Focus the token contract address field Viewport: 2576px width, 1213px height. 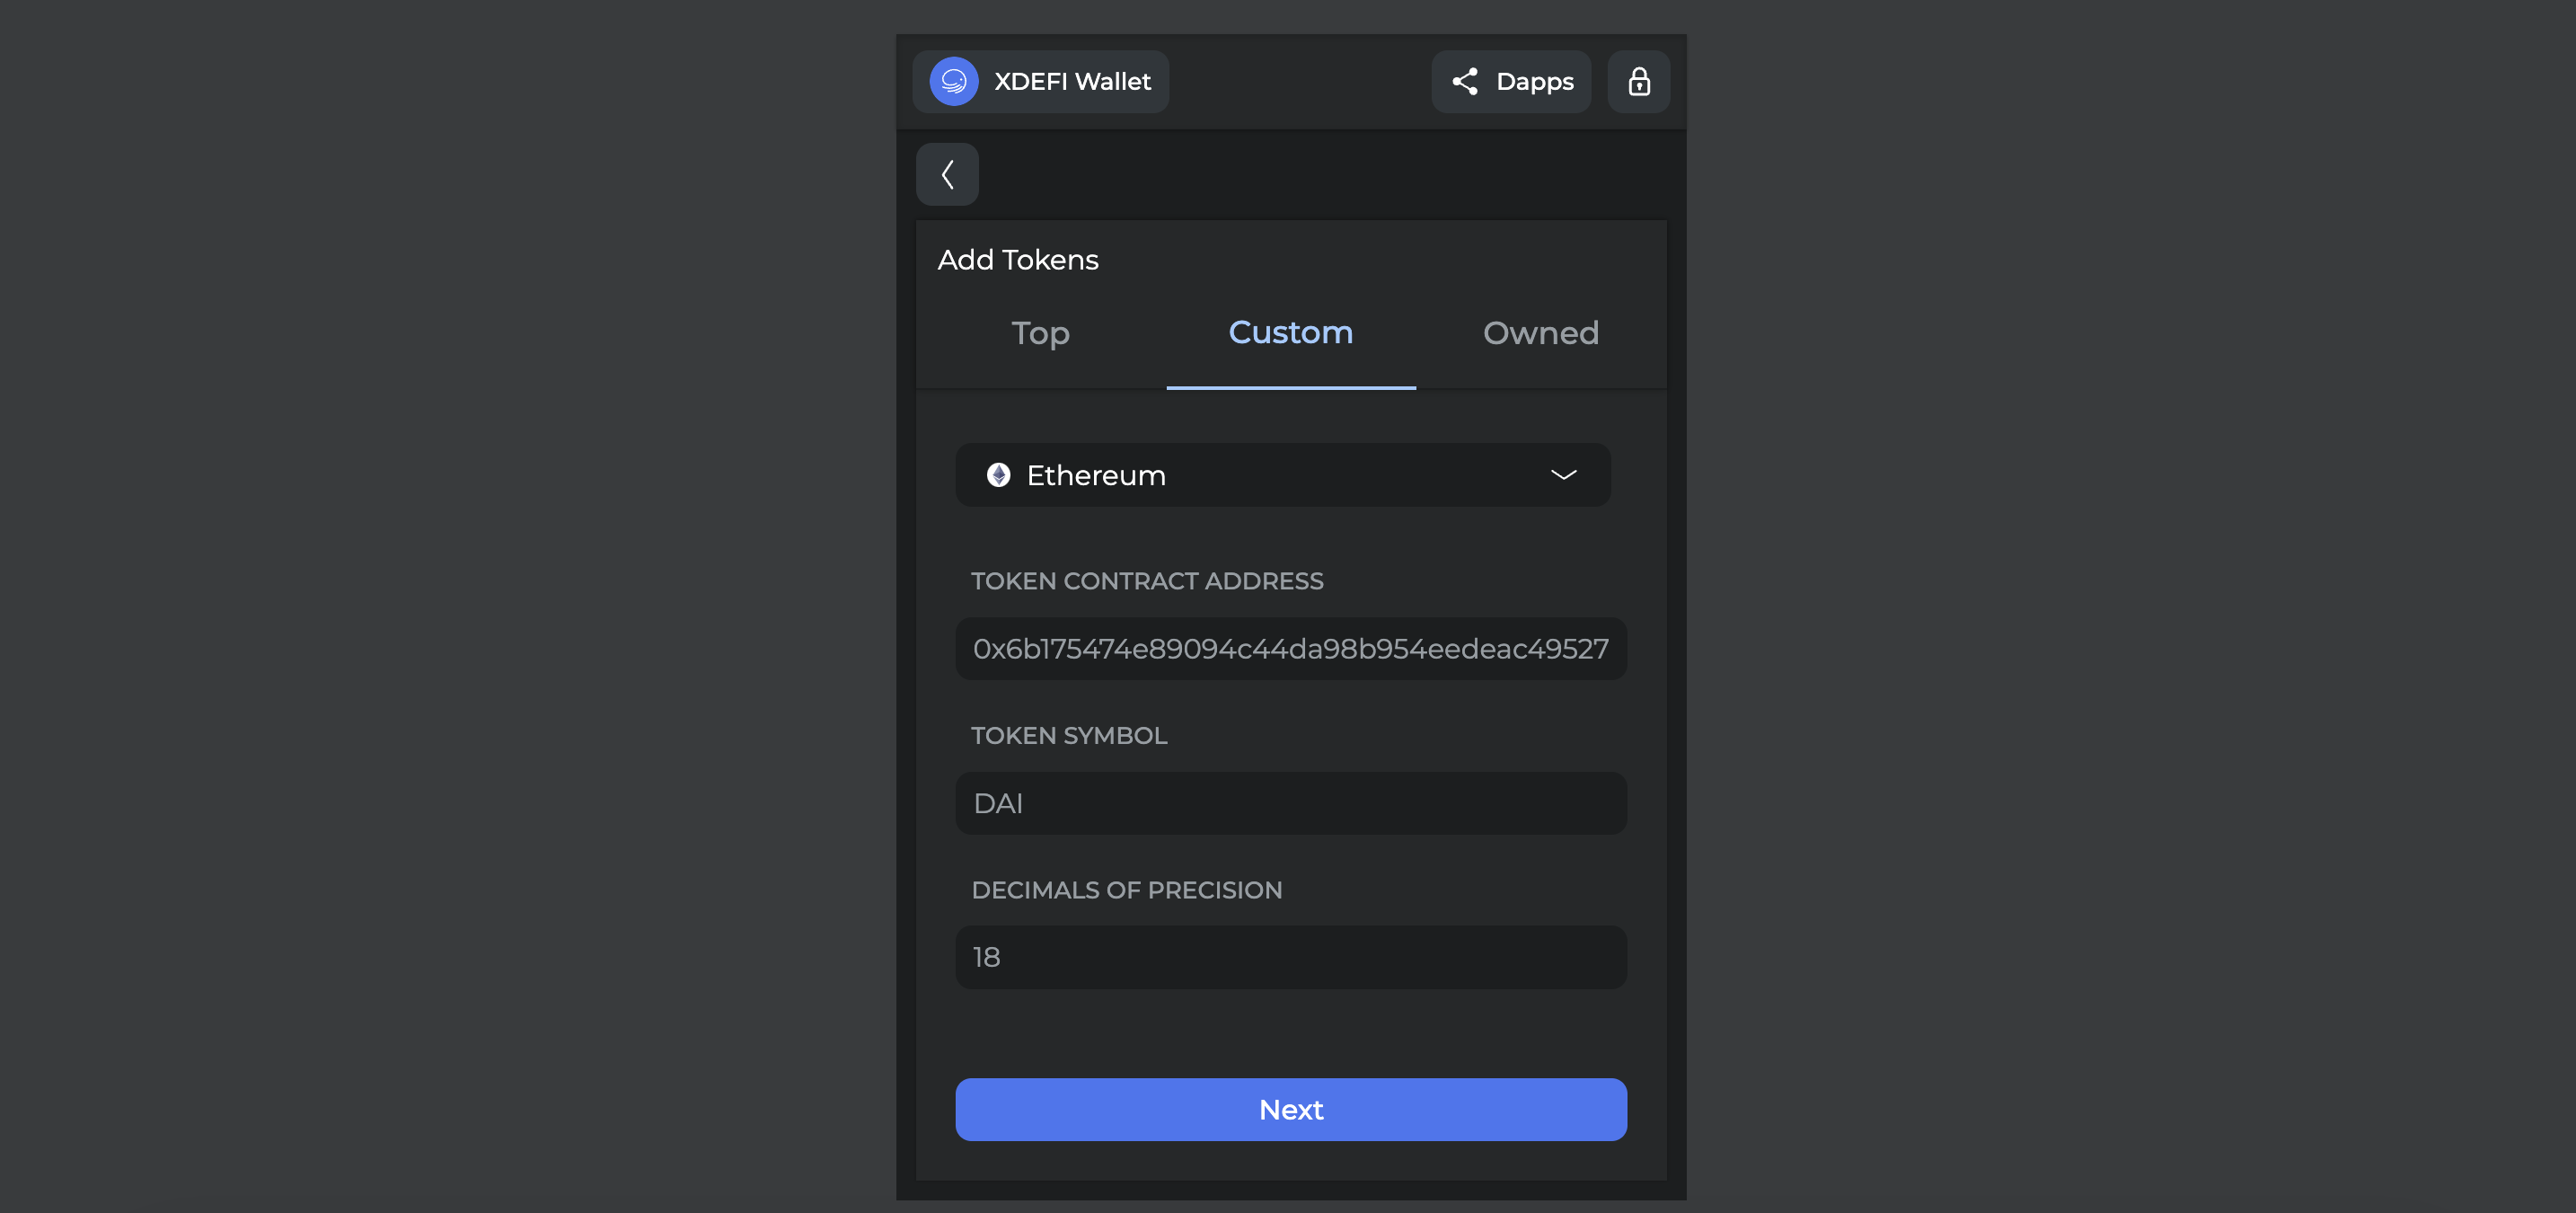click(x=1290, y=649)
